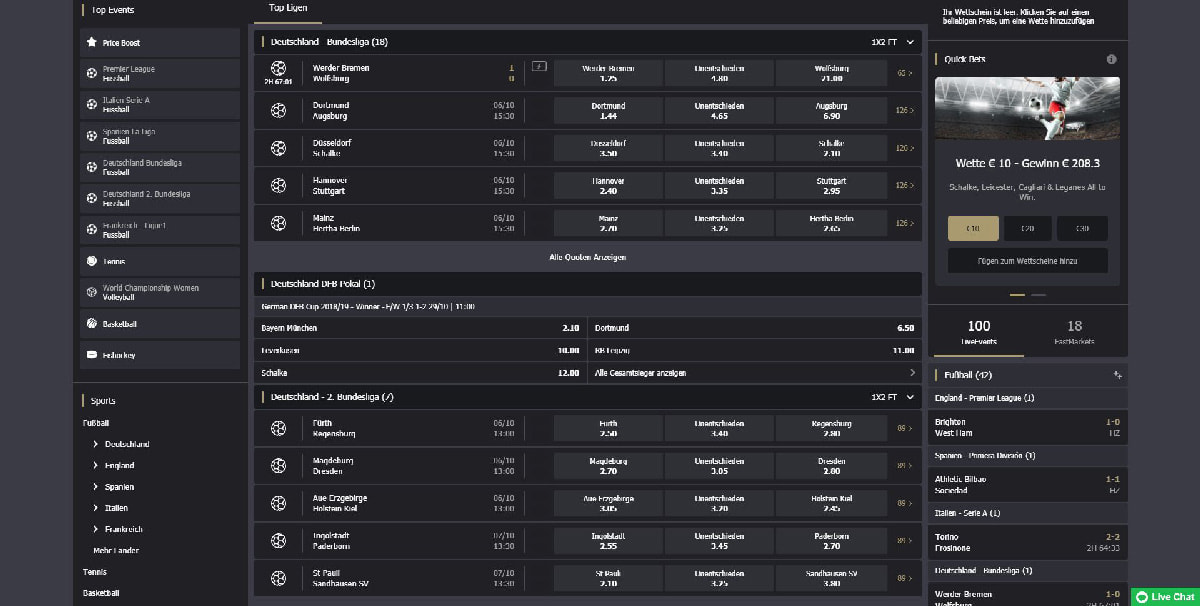The image size is (1200, 606).
Task: Open live match Athletic Bilbao vs Sociedad
Action: (x=1027, y=484)
